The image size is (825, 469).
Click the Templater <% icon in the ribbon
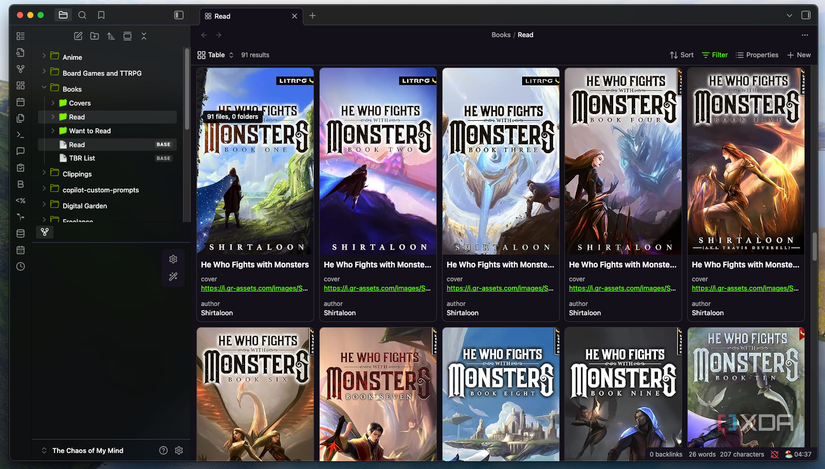coord(21,201)
